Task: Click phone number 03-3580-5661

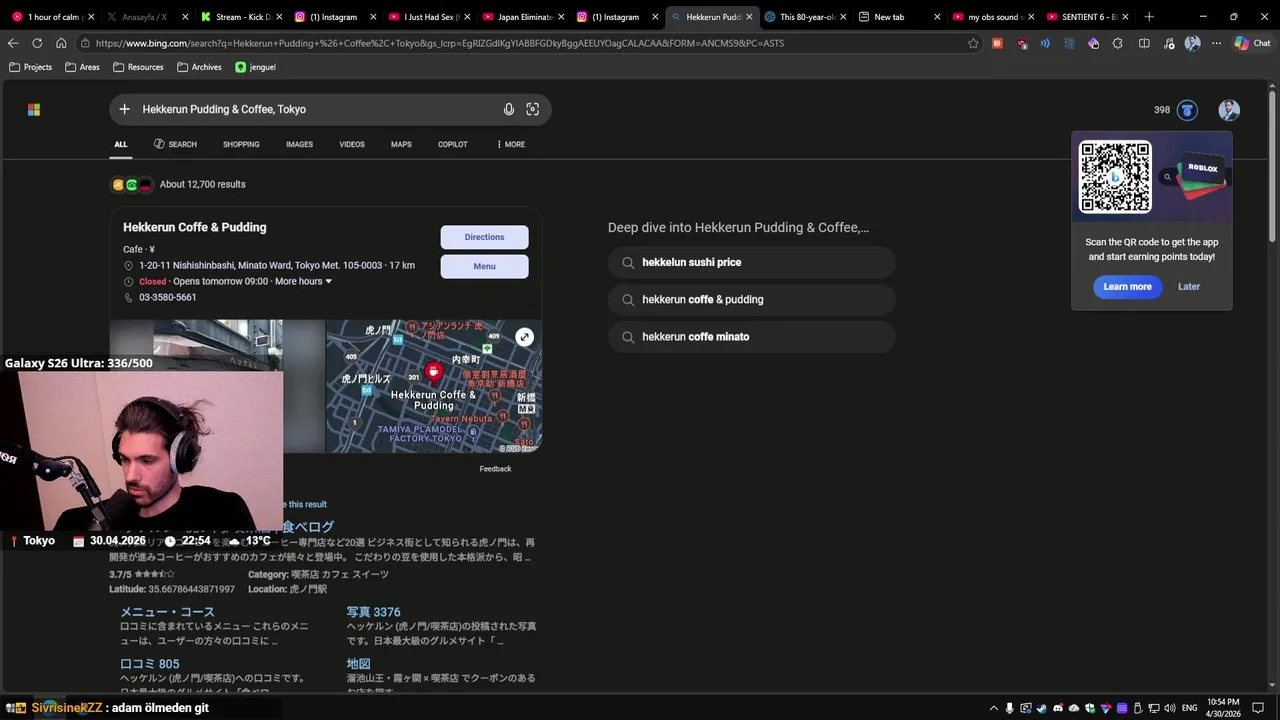Action: pos(167,297)
